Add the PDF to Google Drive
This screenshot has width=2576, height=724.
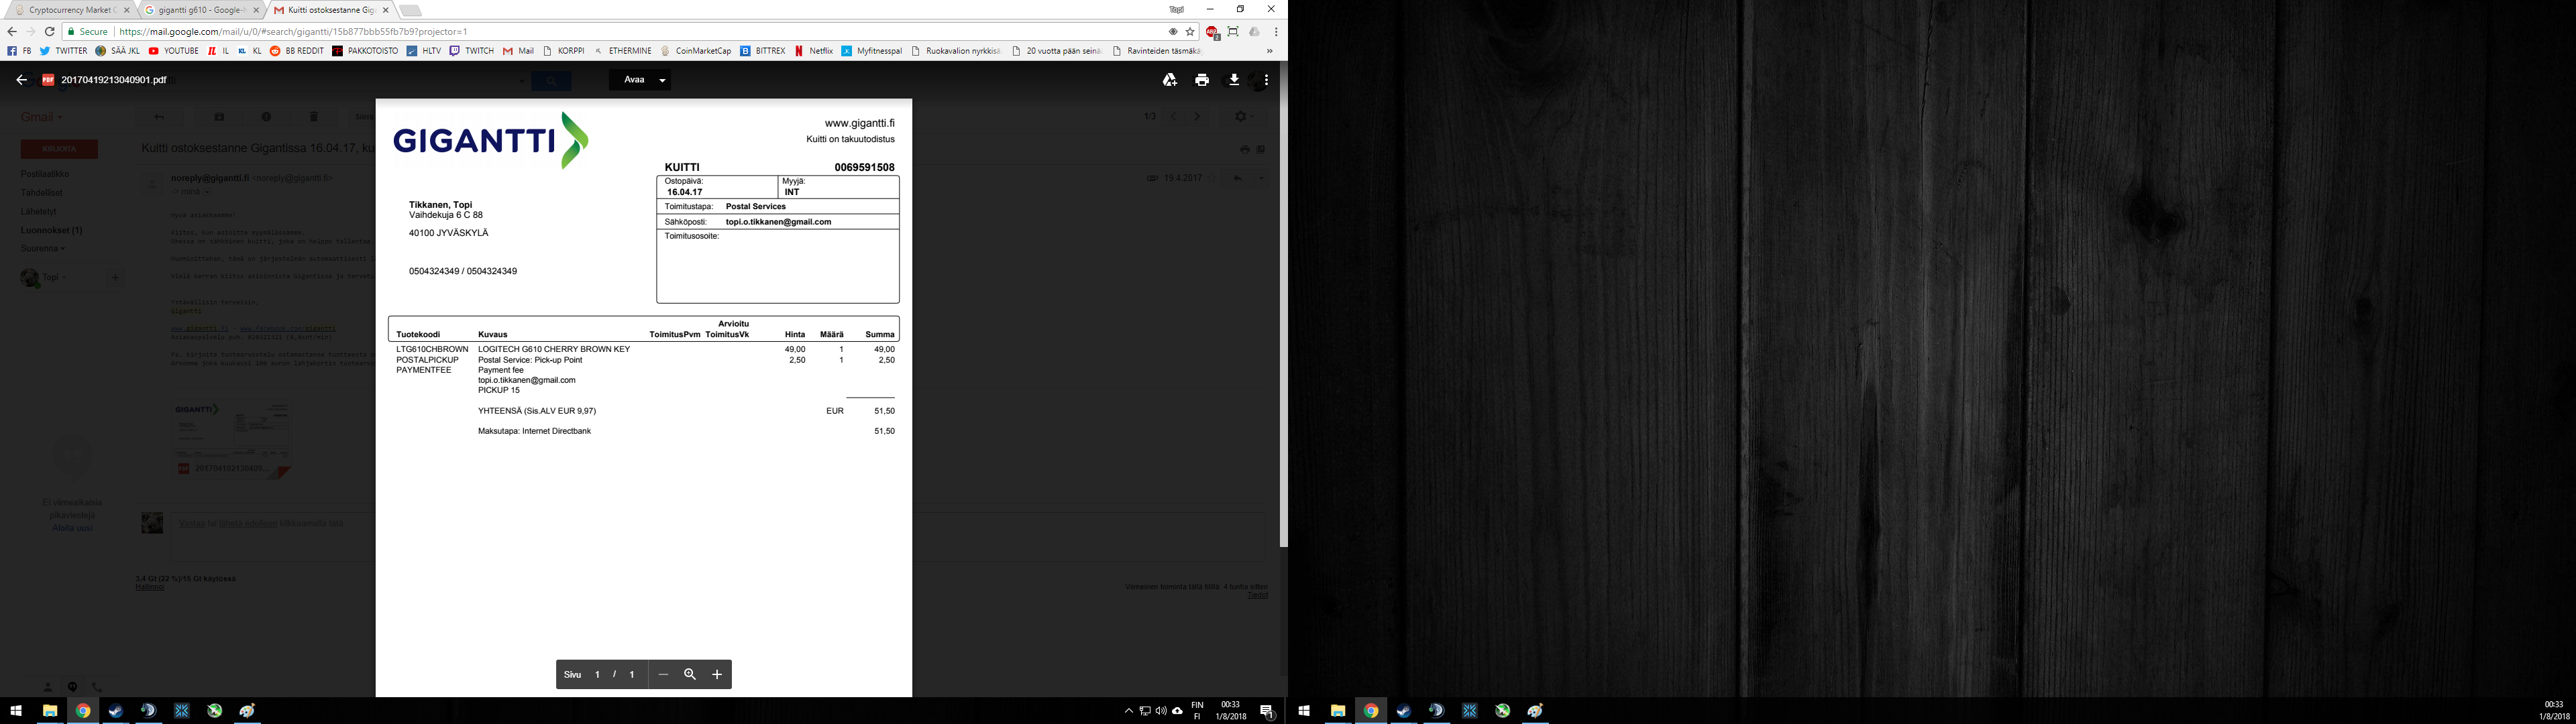pyautogui.click(x=1169, y=80)
